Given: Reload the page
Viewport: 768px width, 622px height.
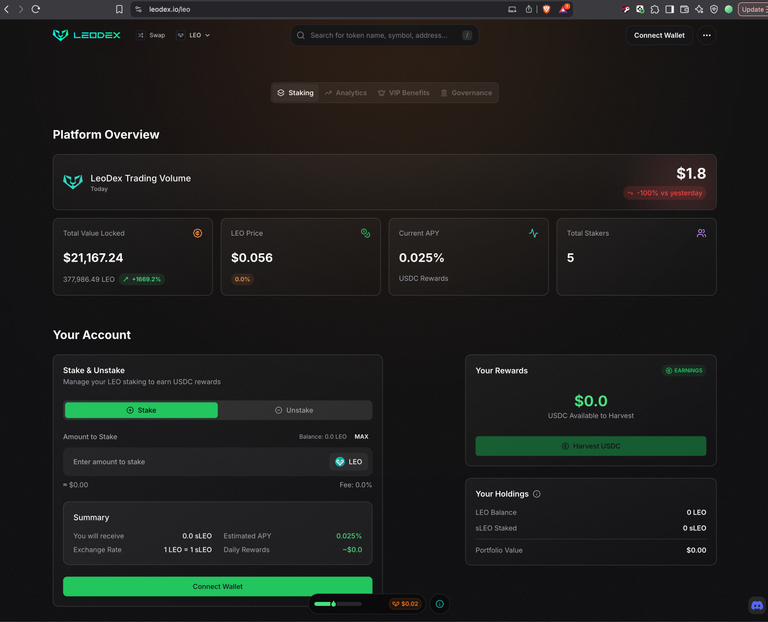Looking at the screenshot, I should (36, 9).
